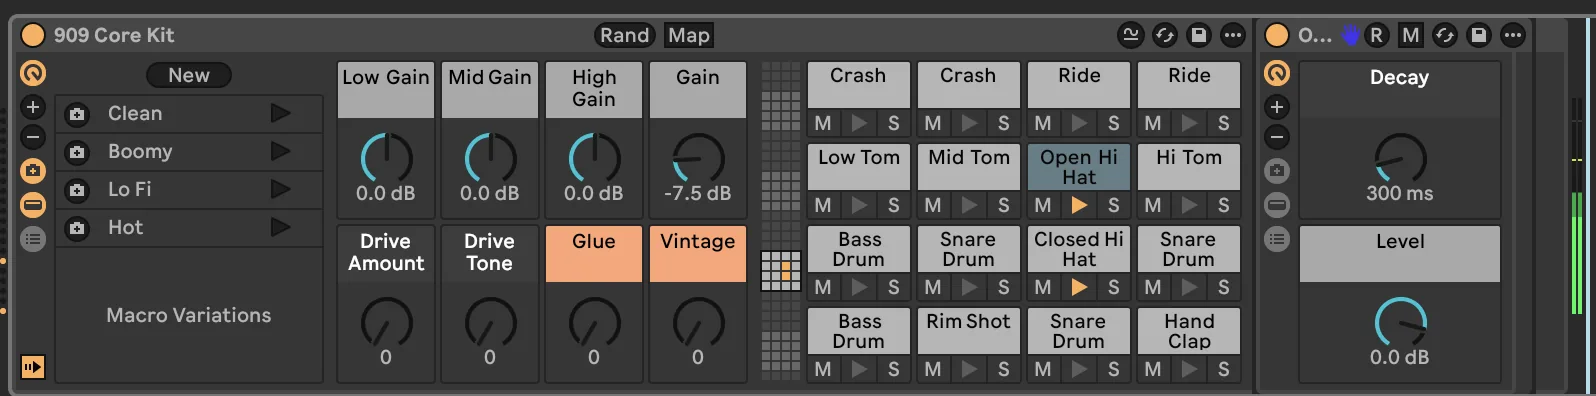Image resolution: width=1596 pixels, height=396 pixels.
Task: Select the Rim Shot drum pad
Action: 969,330
